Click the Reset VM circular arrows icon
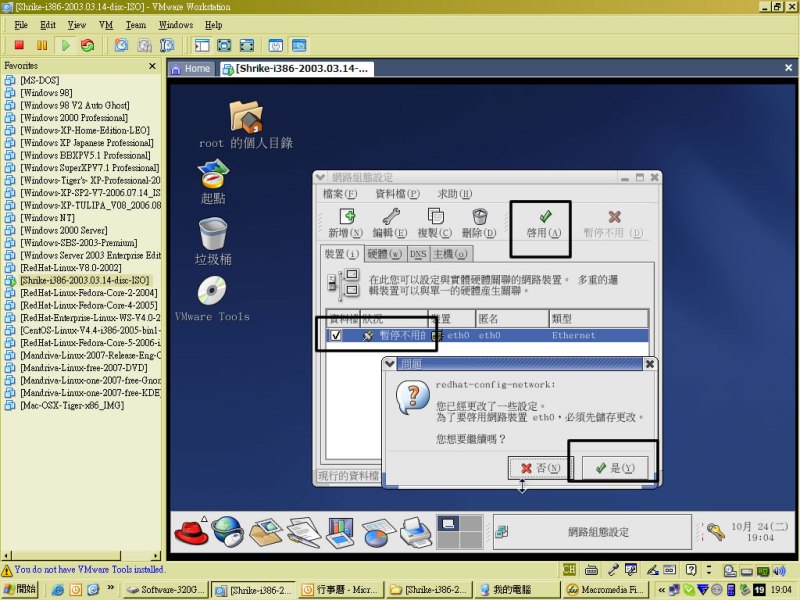Screen dimensions: 800x600 [88, 45]
